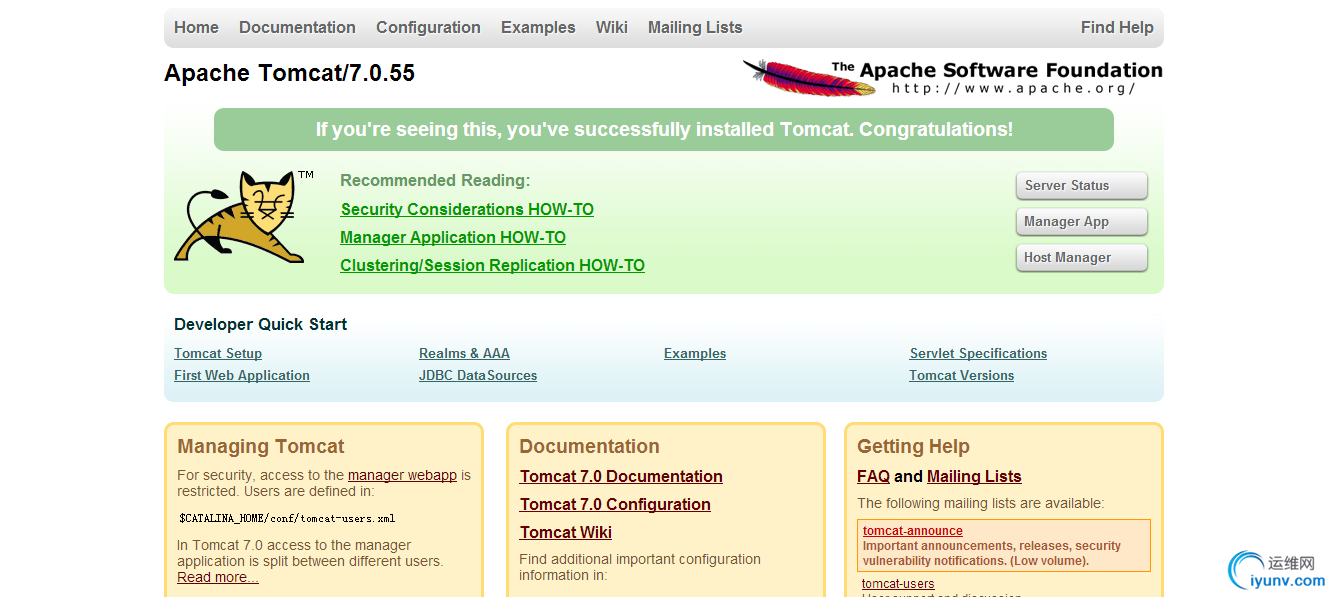Click the Read more... link
The image size is (1331, 597).
click(x=218, y=577)
